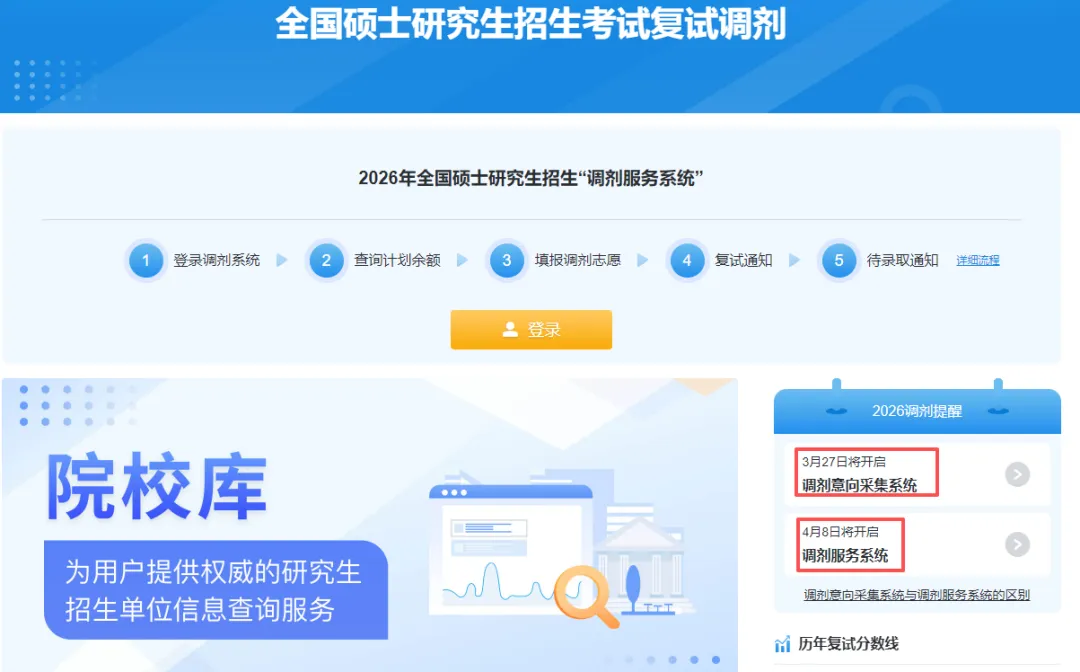Click triangle arrow after 登录调剂系统 step

pos(282,260)
